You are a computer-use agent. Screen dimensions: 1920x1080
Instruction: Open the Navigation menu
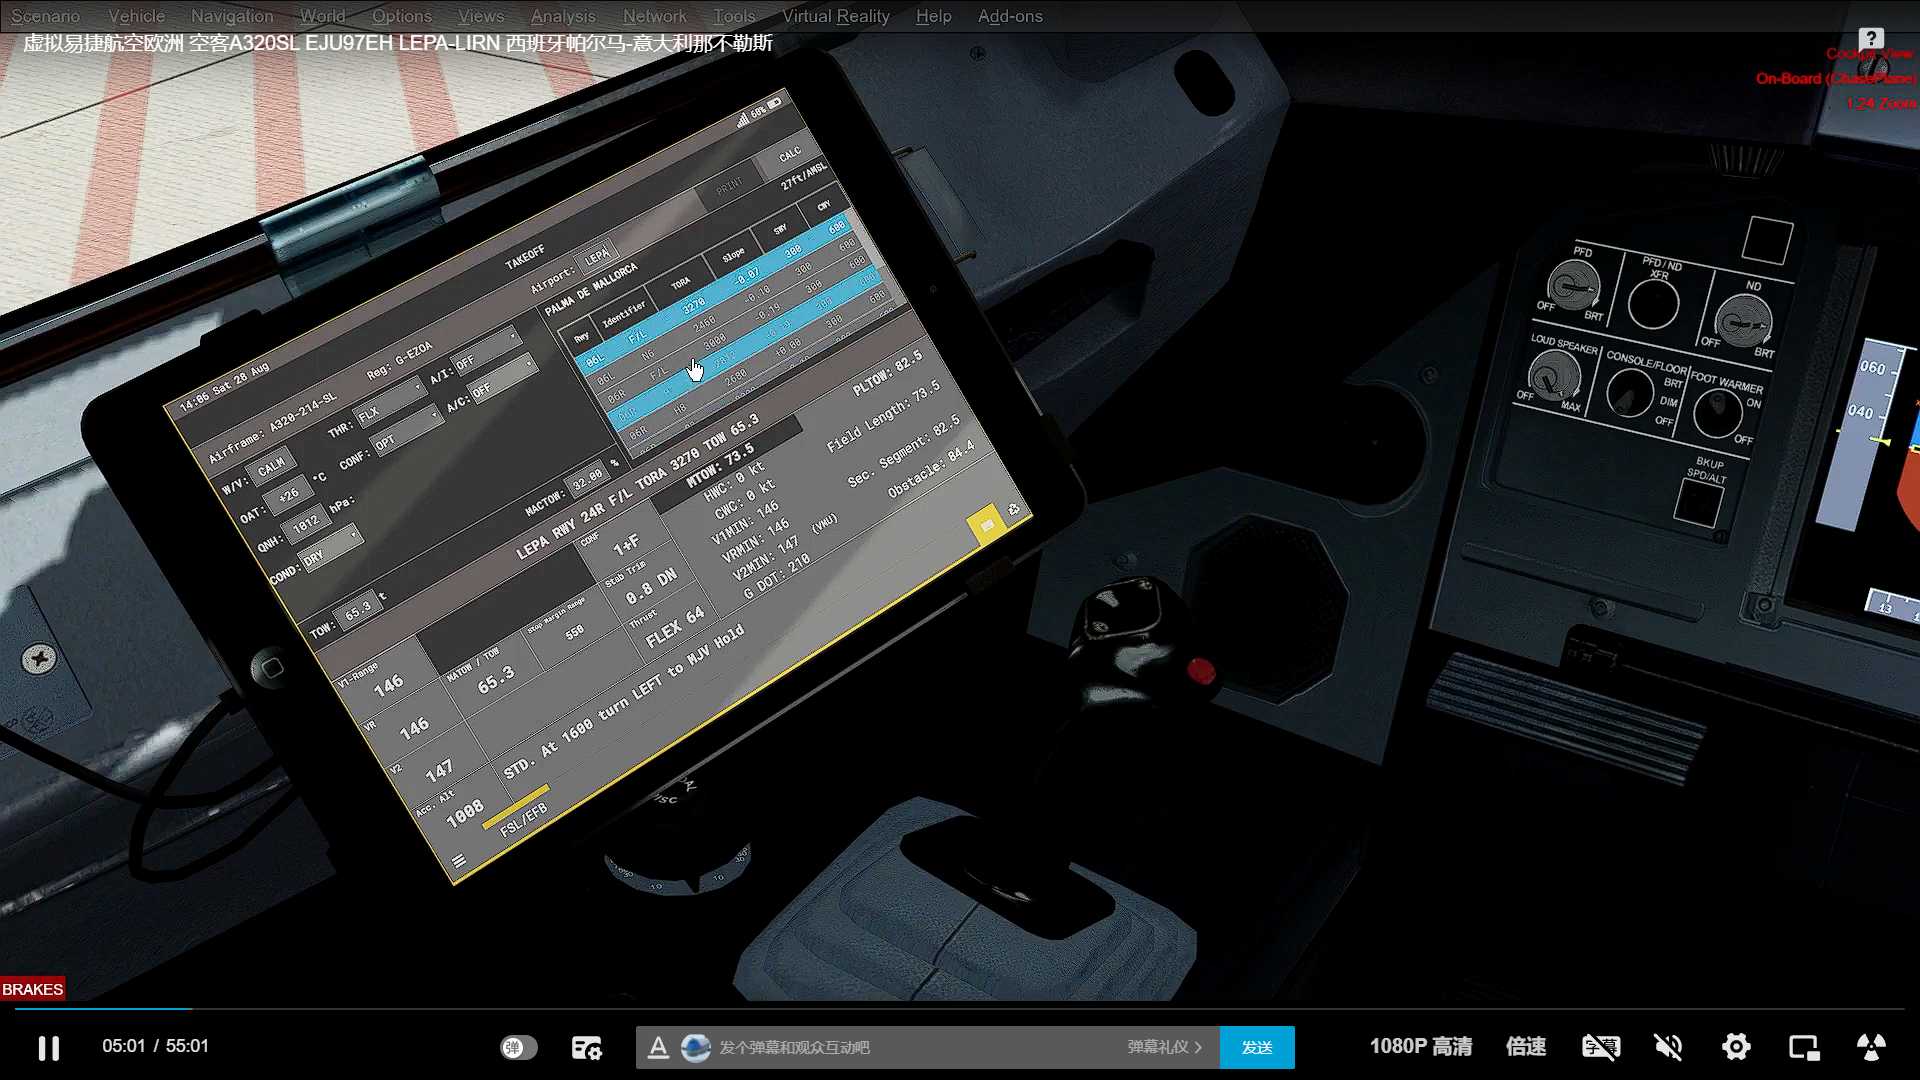coord(232,16)
